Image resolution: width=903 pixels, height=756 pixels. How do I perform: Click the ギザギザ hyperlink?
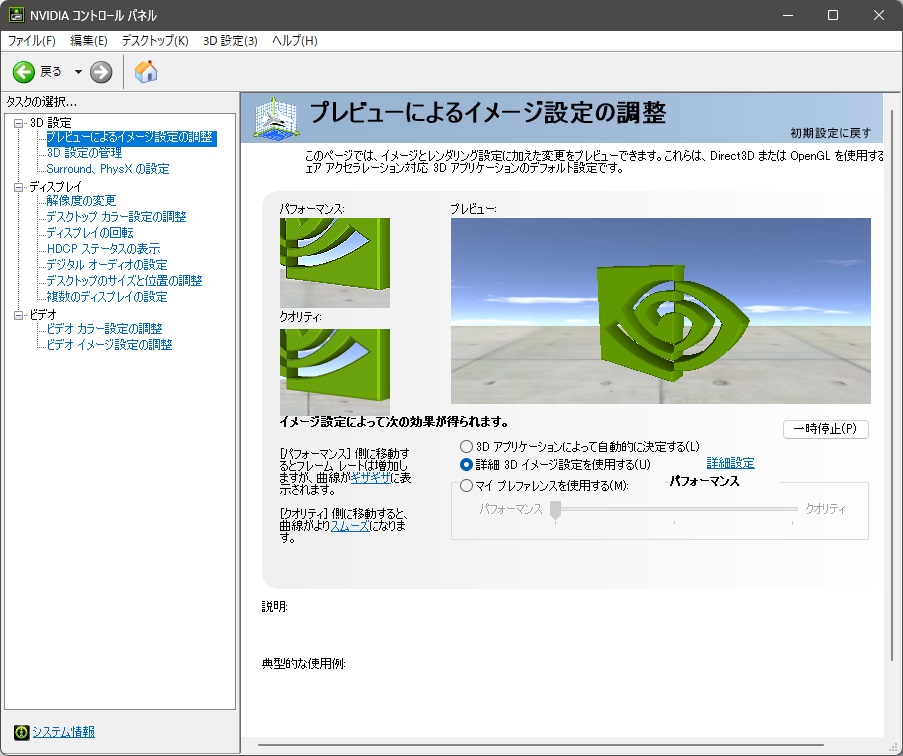click(370, 477)
